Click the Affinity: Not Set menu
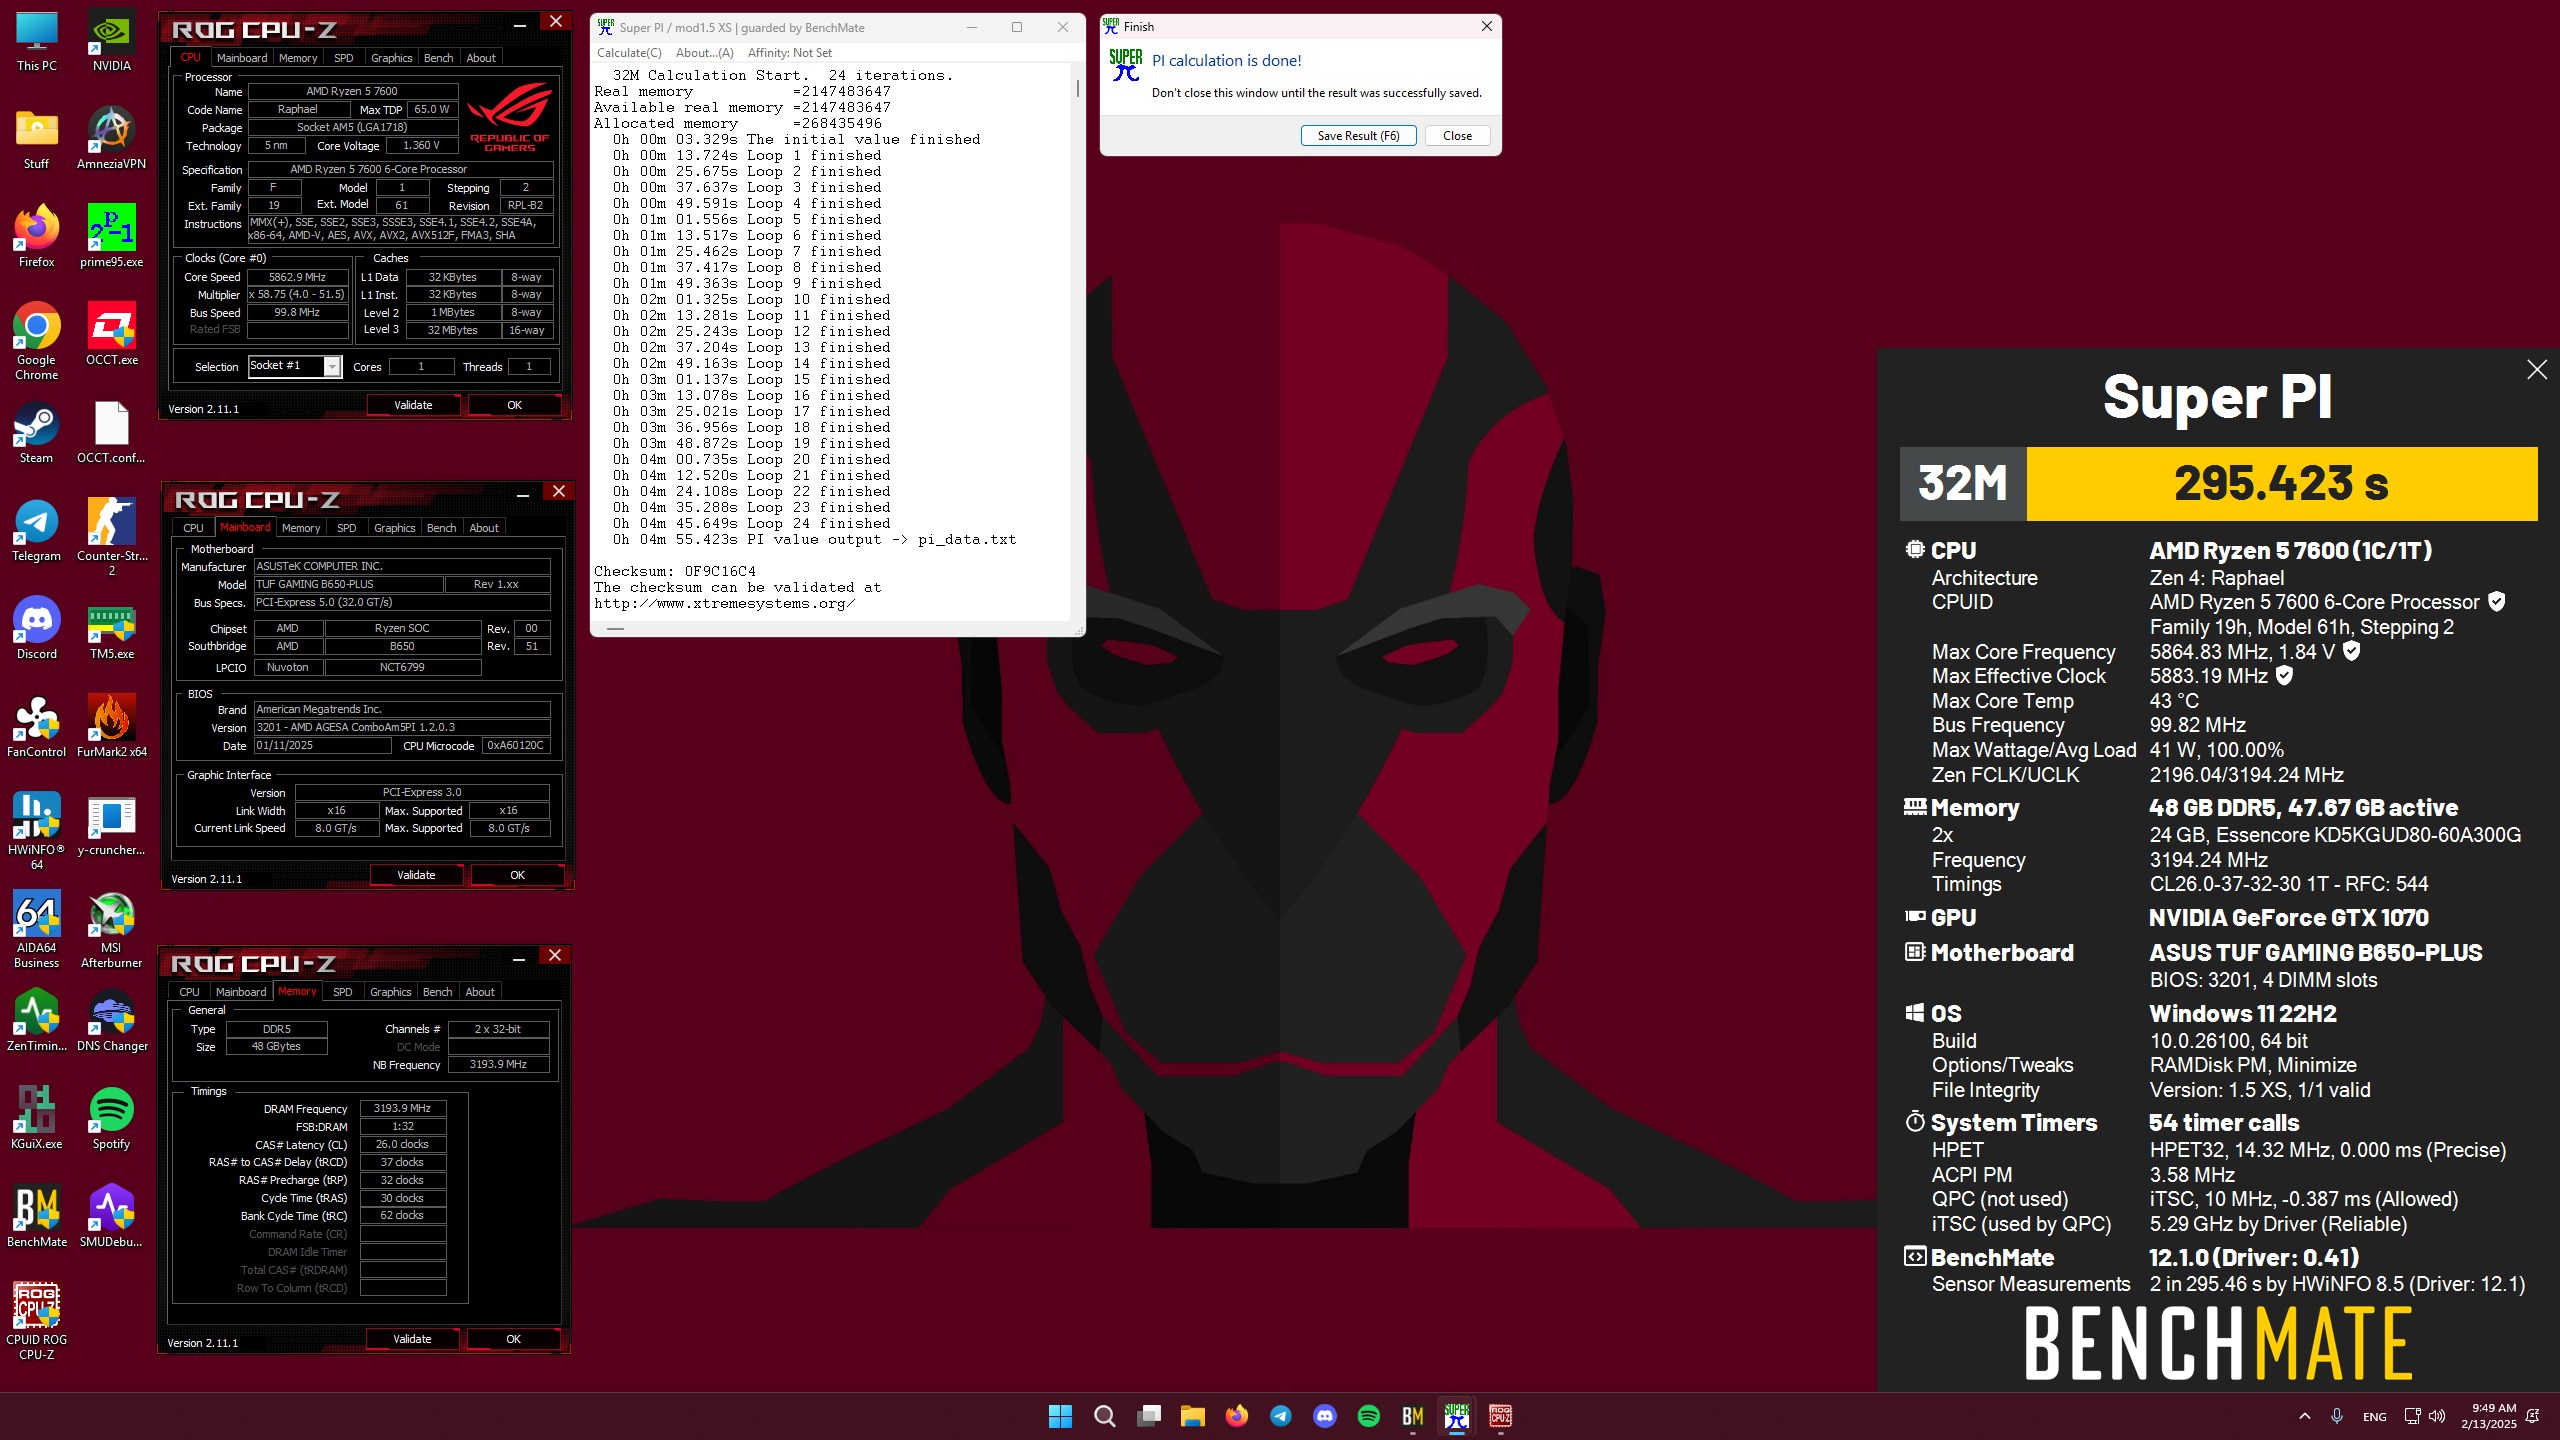 pos(789,53)
